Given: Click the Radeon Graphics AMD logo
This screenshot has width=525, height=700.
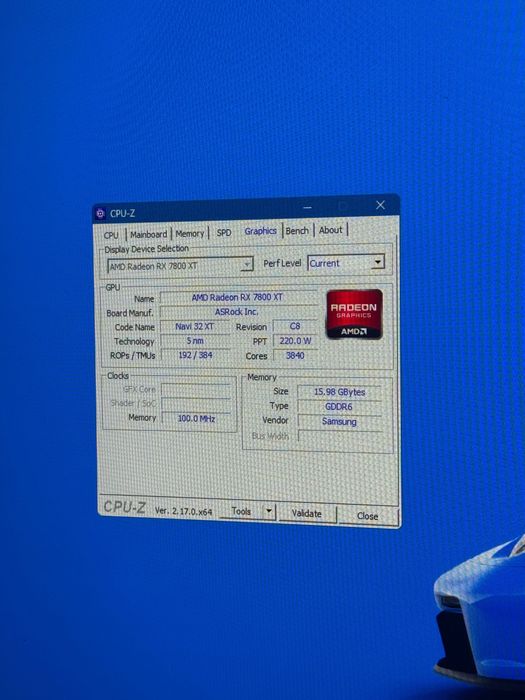Looking at the screenshot, I should pos(354,314).
